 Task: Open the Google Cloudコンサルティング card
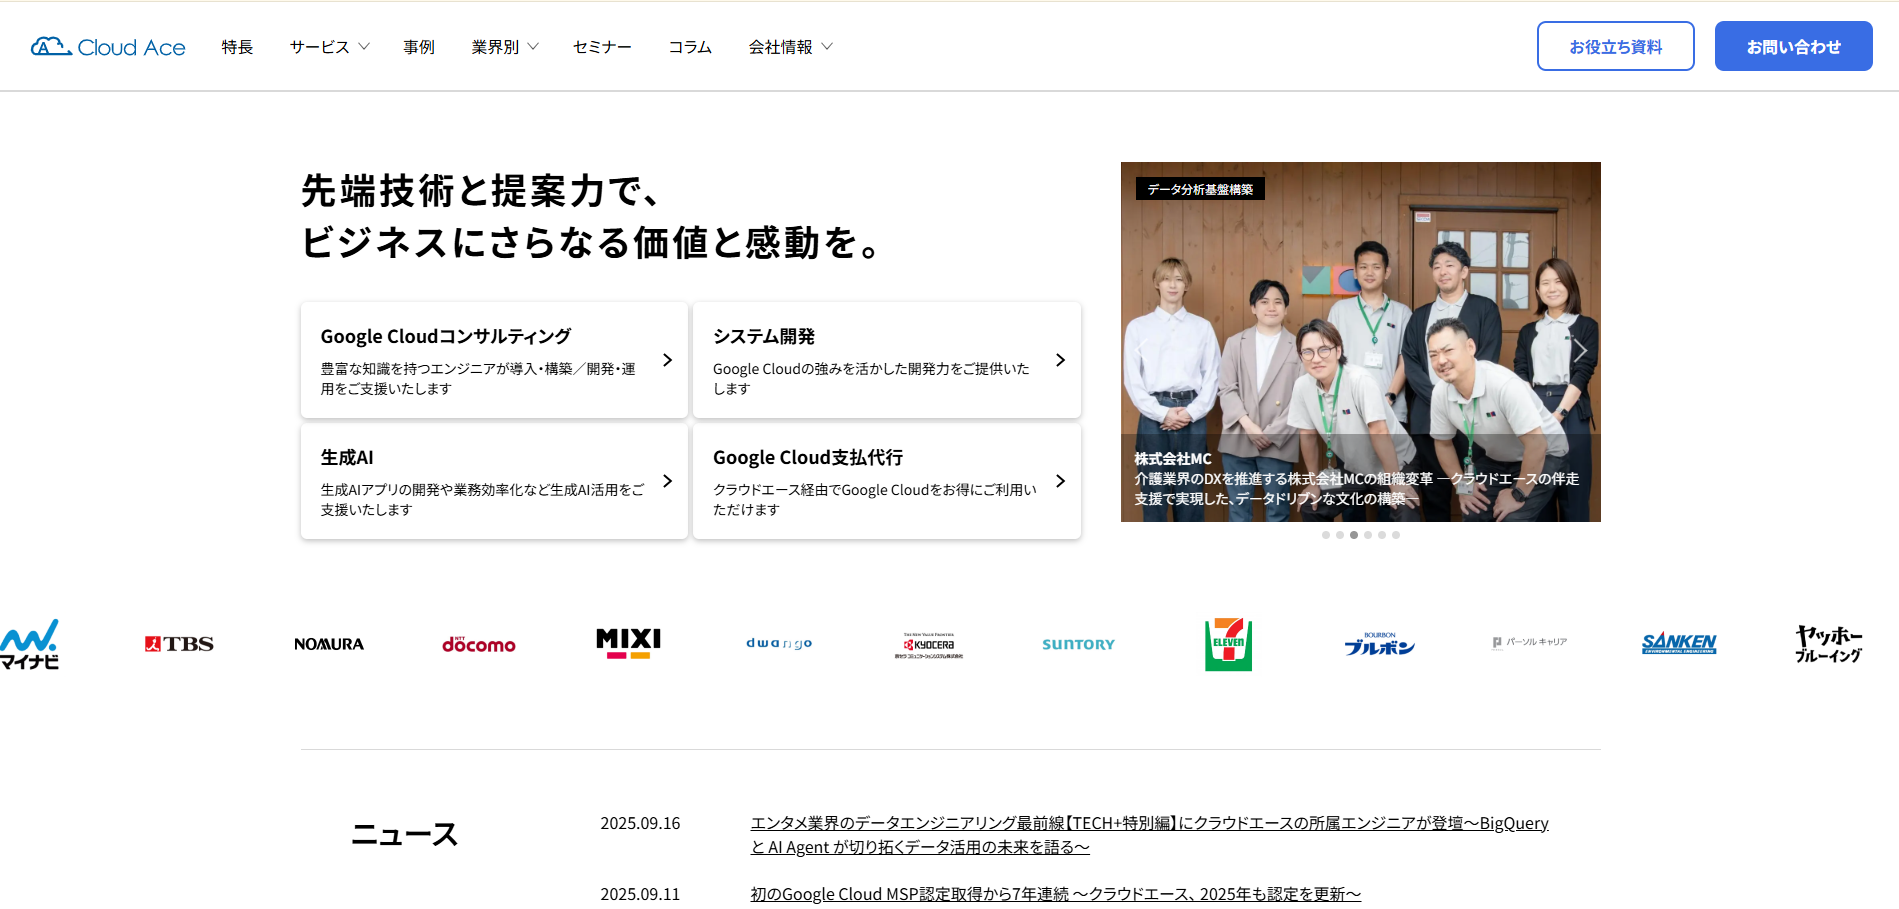[x=494, y=360]
